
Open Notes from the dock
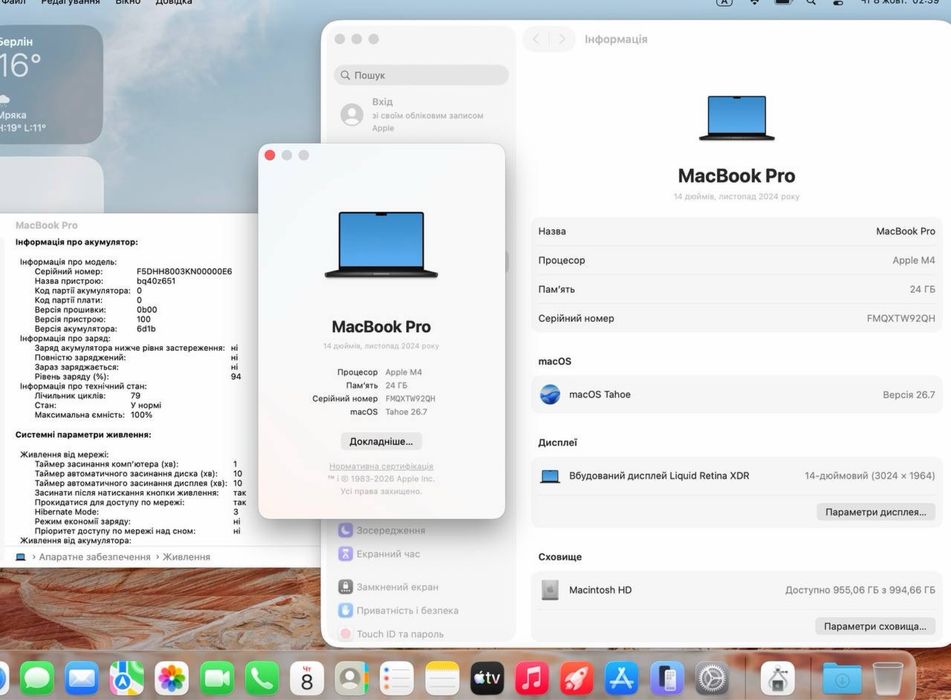pos(442,678)
